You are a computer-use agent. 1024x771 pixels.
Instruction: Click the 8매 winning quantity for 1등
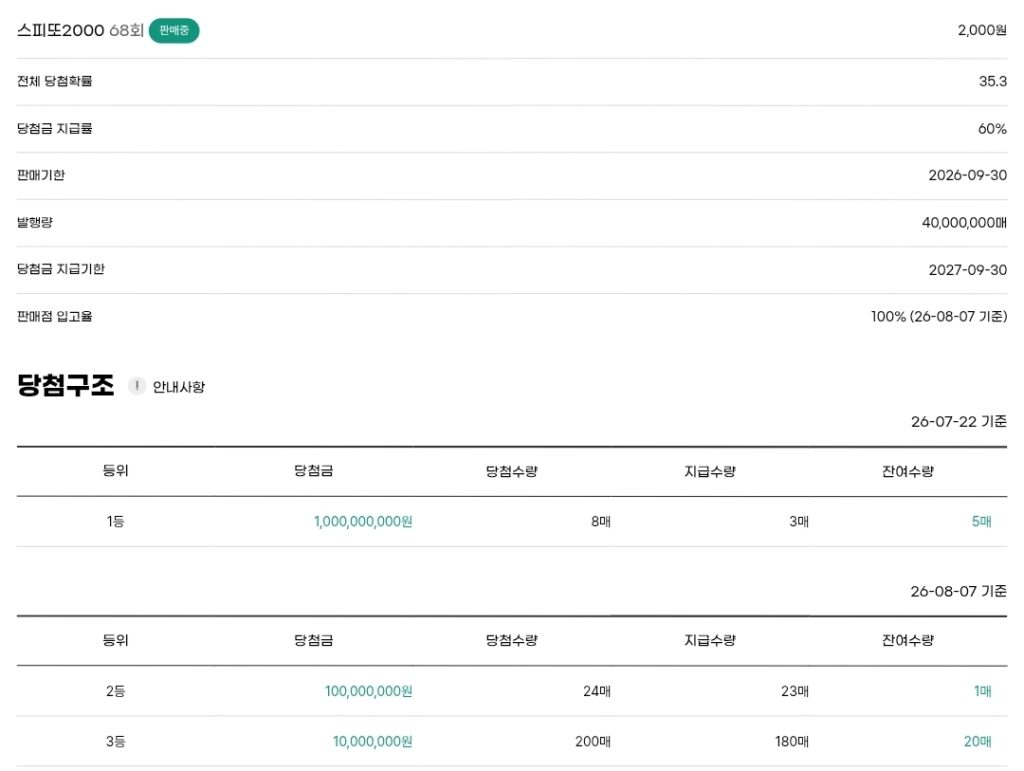point(601,522)
